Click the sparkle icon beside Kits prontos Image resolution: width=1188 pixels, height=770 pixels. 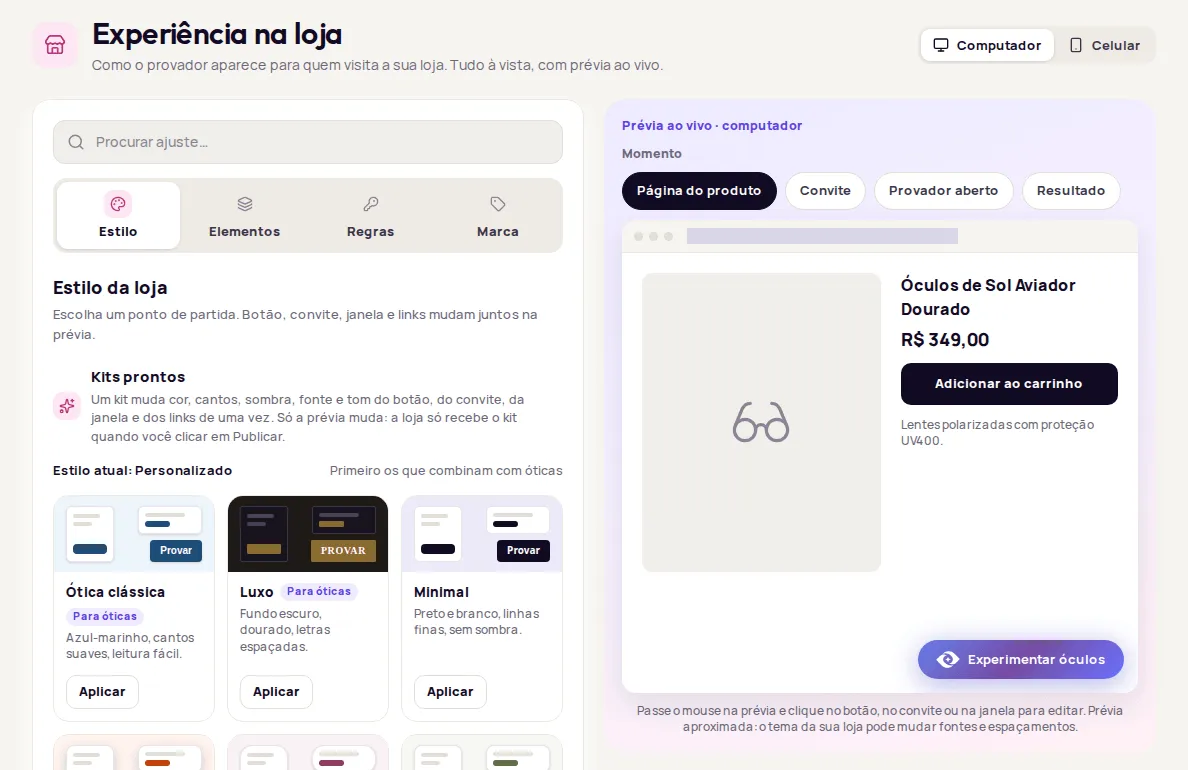[67, 405]
